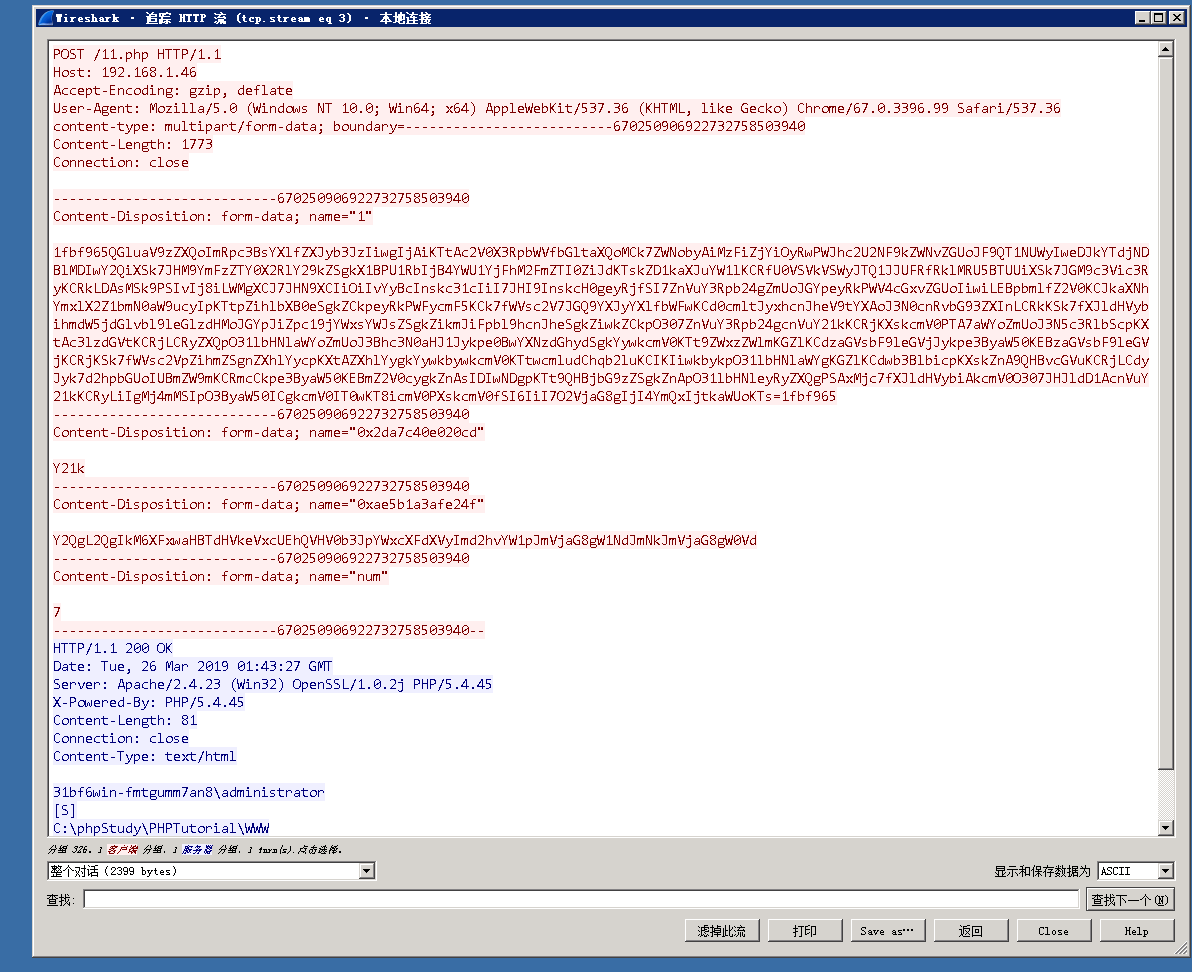The width and height of the screenshot is (1192, 972).
Task: Click the 打印 print button
Action: pos(804,931)
